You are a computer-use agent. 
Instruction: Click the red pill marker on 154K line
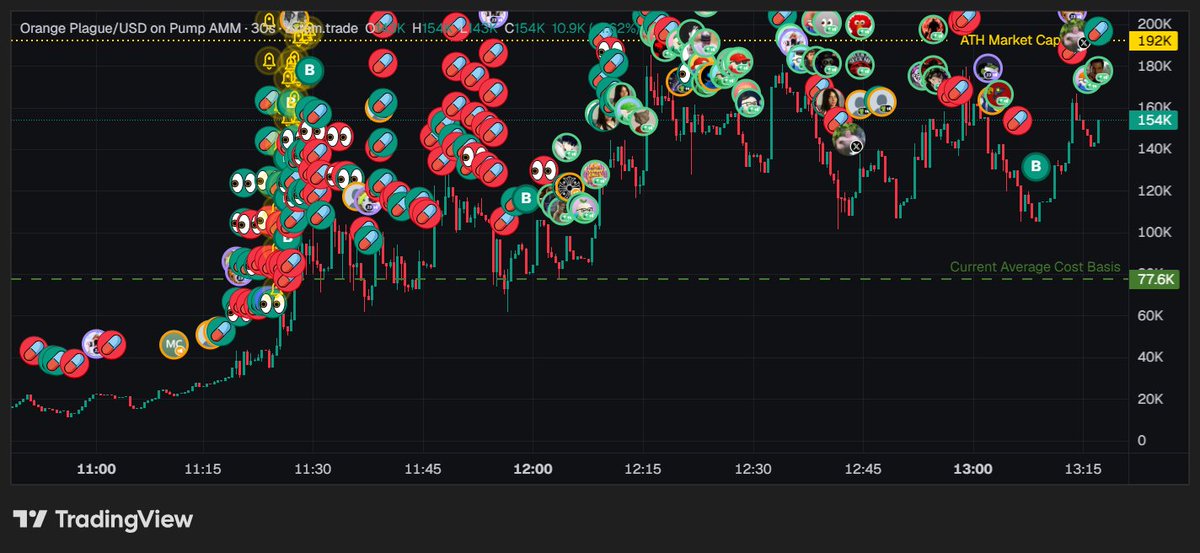point(1020,121)
